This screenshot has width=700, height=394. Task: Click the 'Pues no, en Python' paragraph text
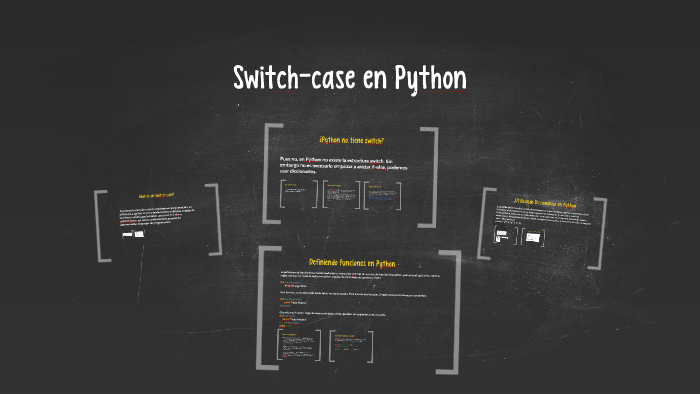[343, 165]
